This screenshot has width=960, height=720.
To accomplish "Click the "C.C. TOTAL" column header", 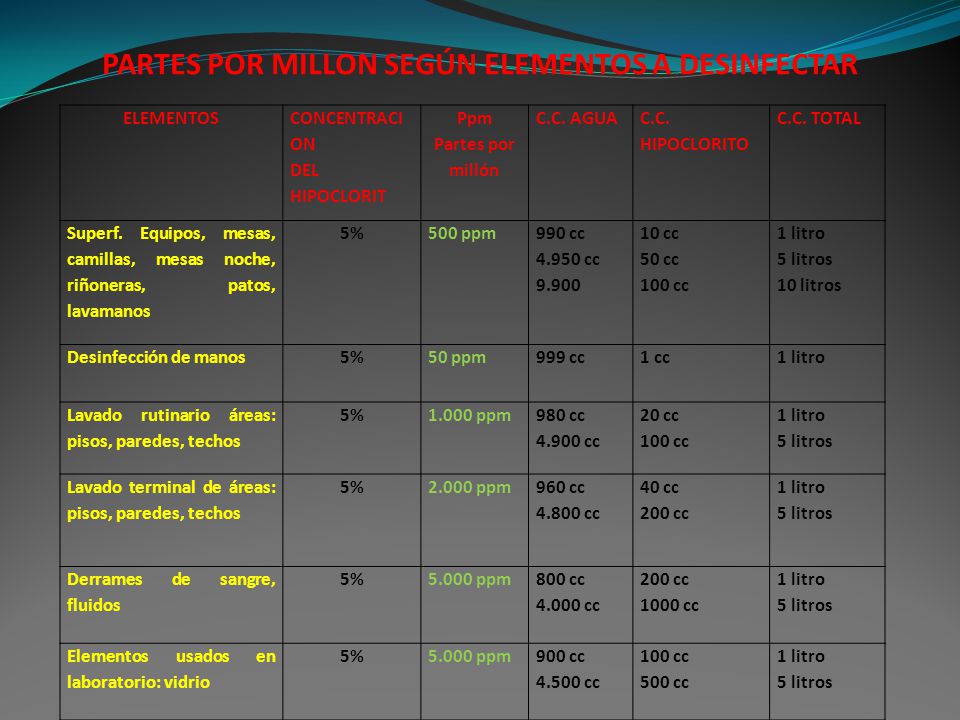I will tap(819, 118).
